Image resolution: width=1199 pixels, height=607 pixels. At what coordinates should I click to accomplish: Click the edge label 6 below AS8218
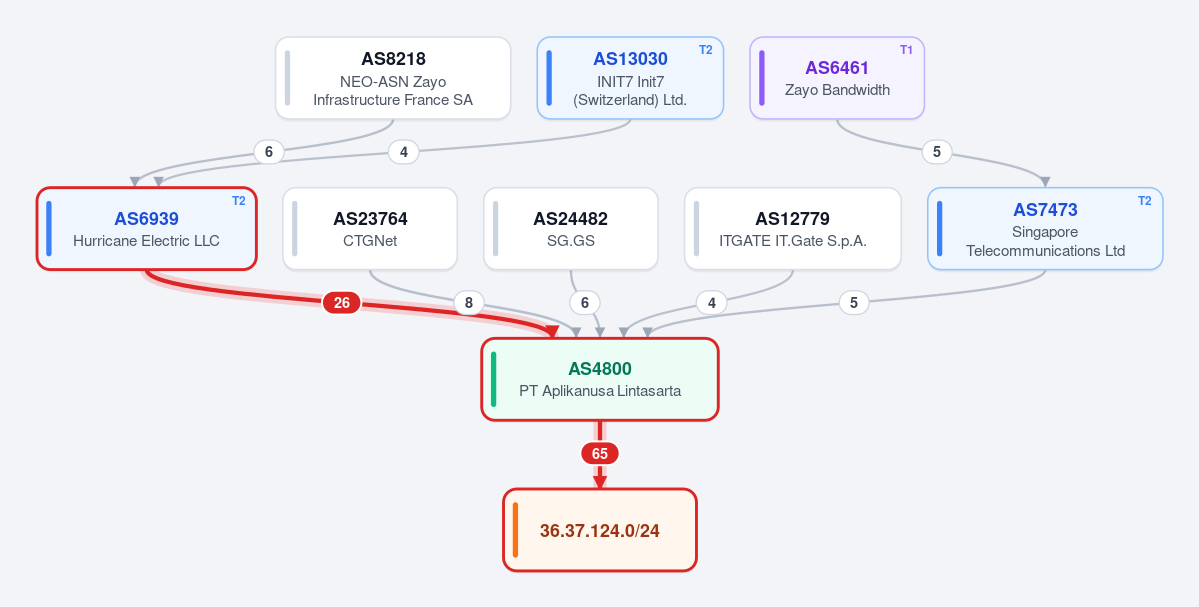tap(268, 152)
